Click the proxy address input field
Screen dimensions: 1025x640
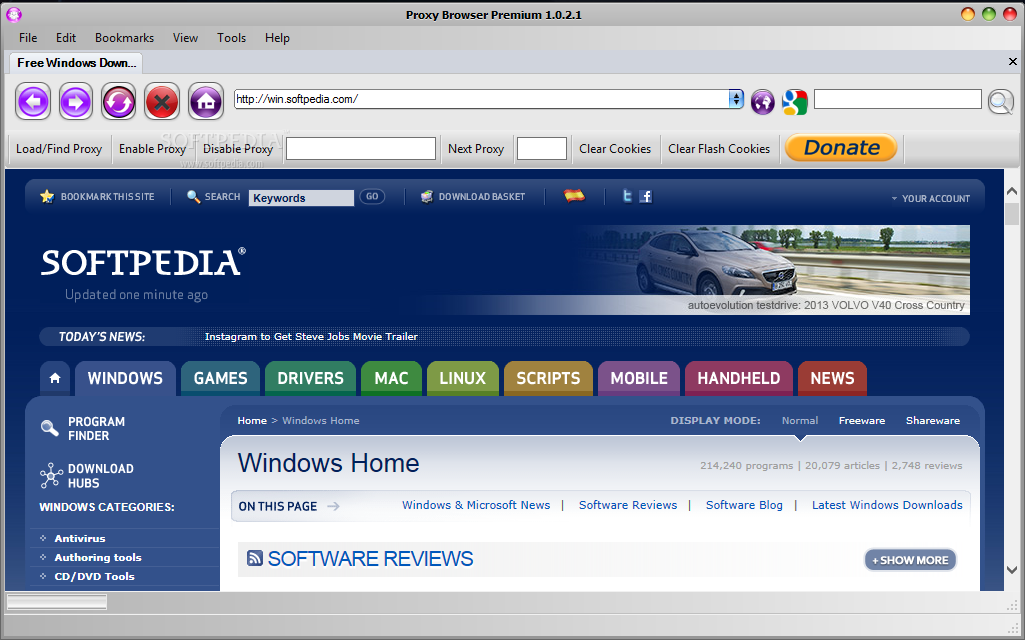coord(361,148)
